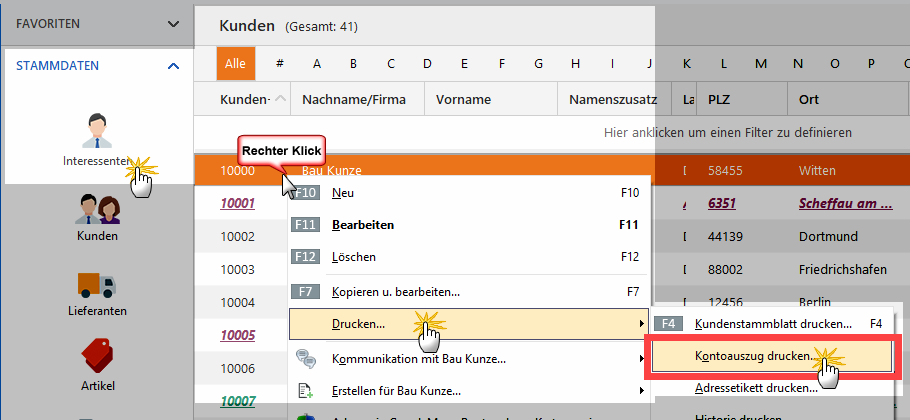
Task: Filter customers by letter E
Action: coord(464,64)
